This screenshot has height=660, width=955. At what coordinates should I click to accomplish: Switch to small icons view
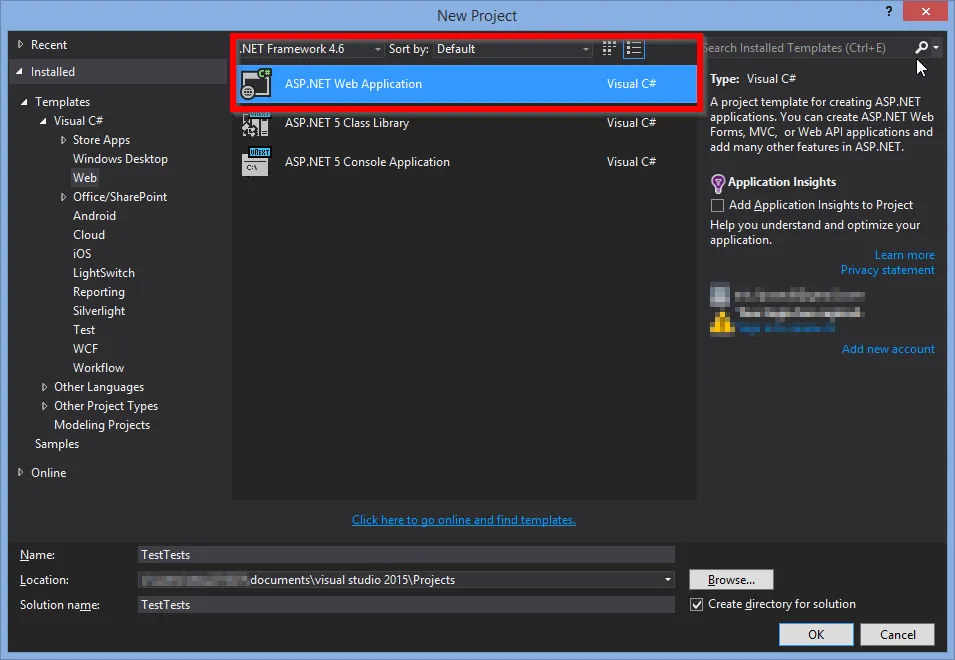coord(608,49)
